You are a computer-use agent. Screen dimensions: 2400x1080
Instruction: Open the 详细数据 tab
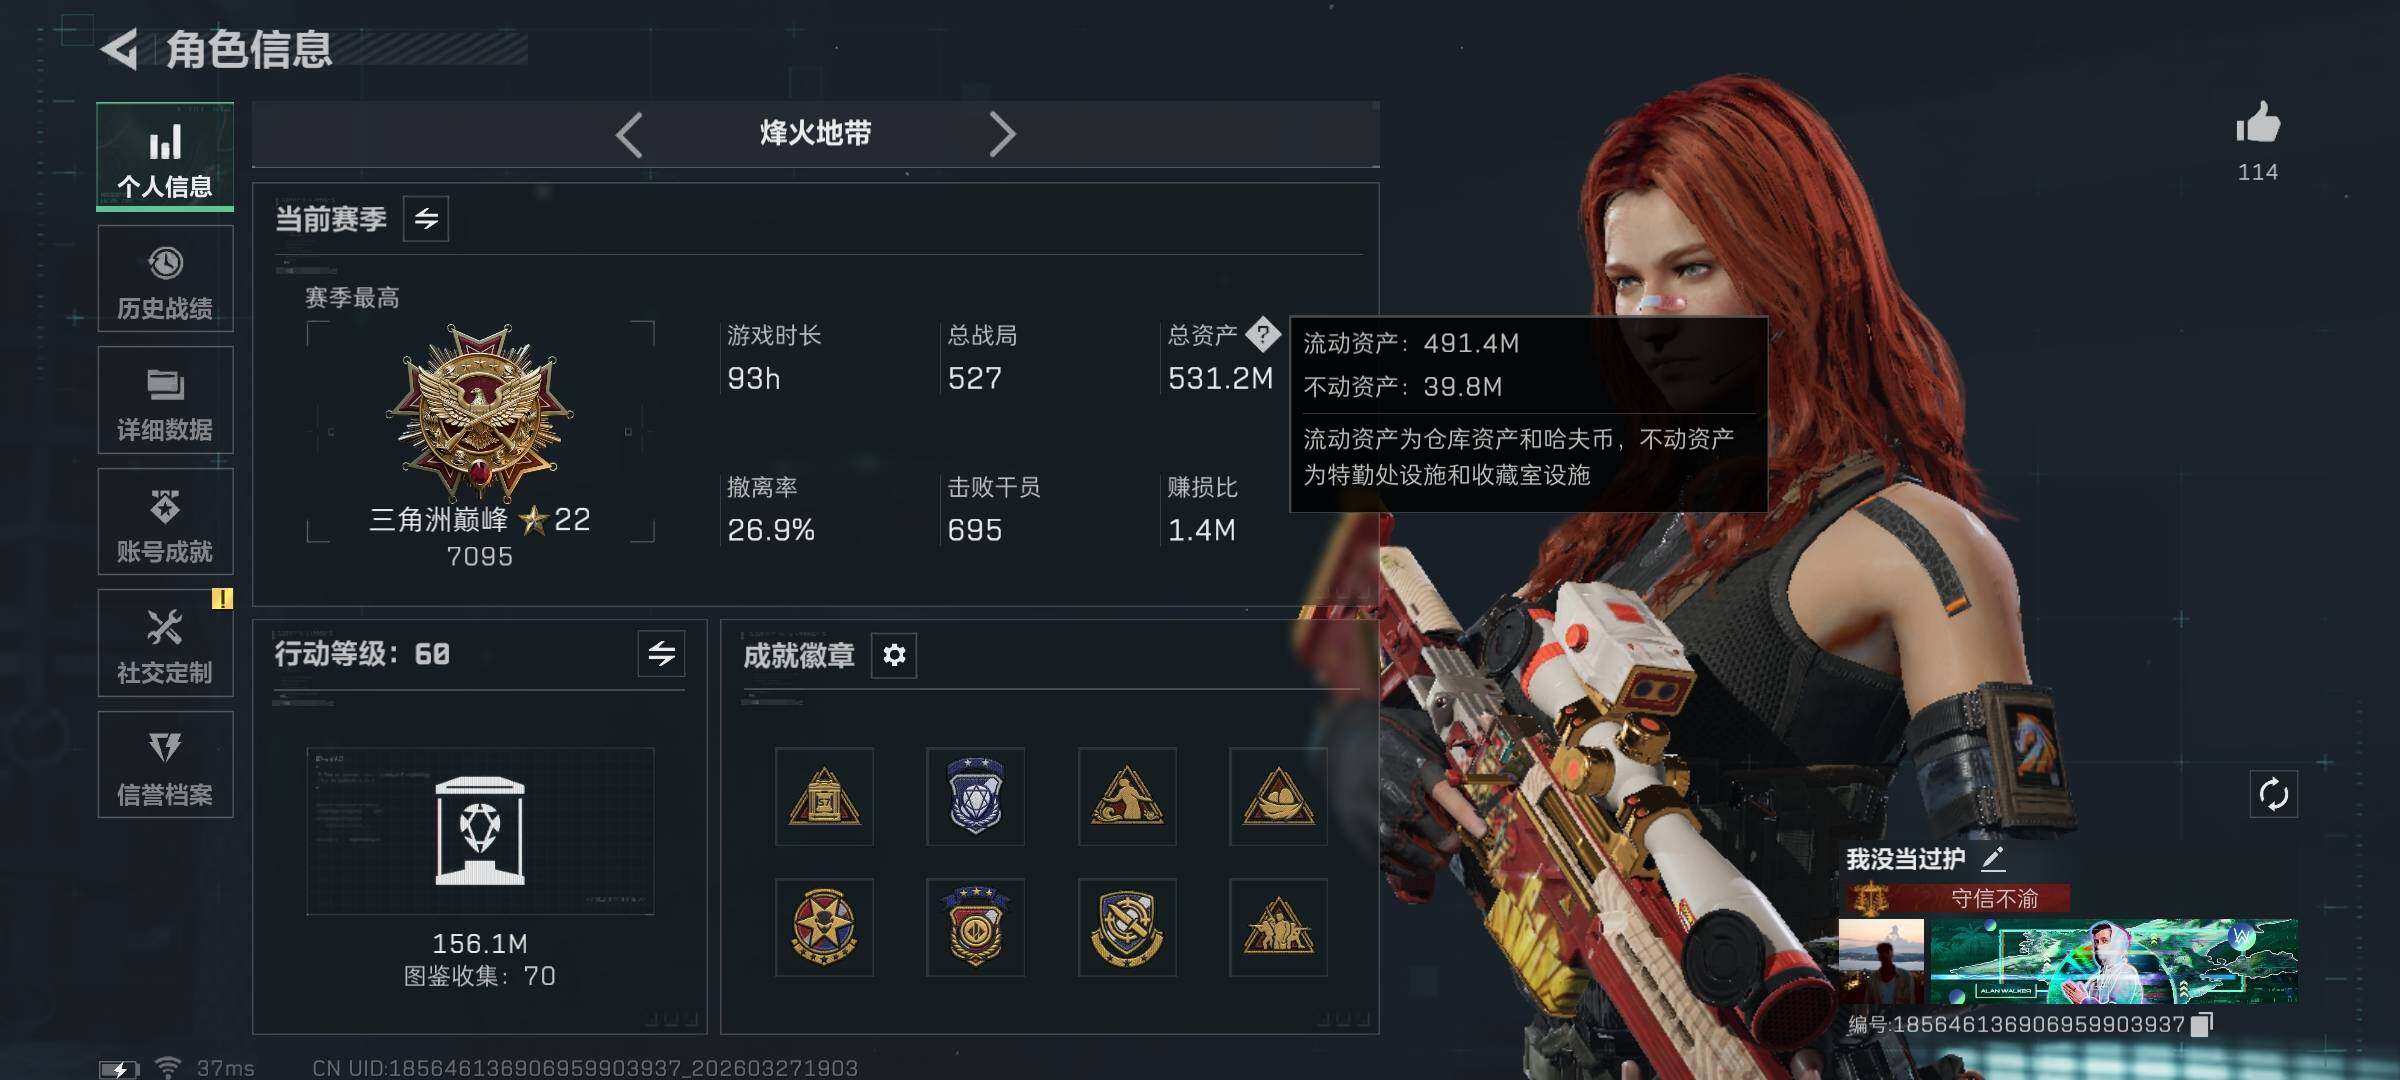165,400
